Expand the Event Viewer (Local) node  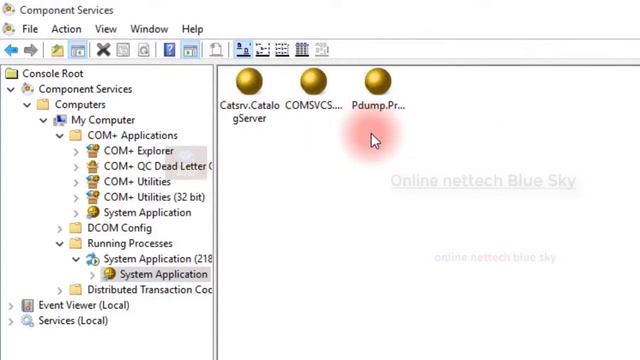[11, 306]
